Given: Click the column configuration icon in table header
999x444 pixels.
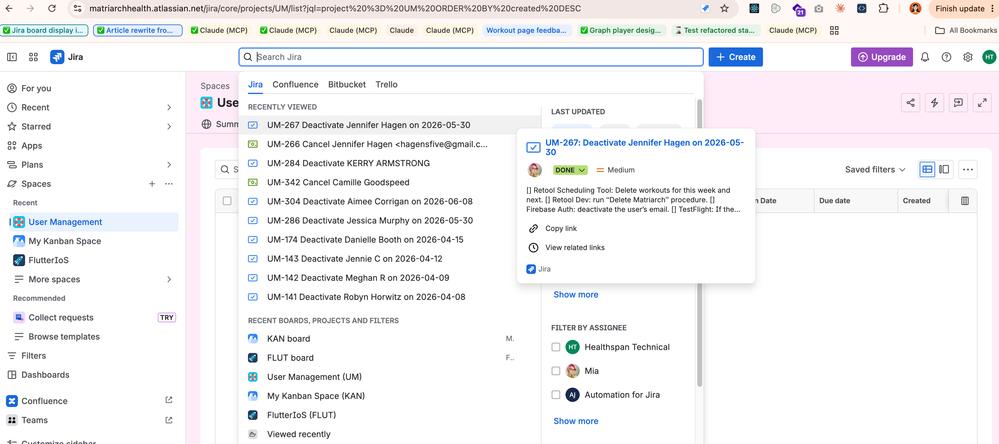Looking at the screenshot, I should point(965,201).
